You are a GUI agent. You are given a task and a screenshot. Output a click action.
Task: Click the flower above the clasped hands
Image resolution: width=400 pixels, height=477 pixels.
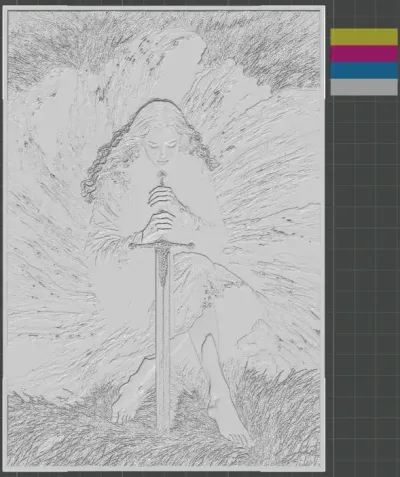162,175
